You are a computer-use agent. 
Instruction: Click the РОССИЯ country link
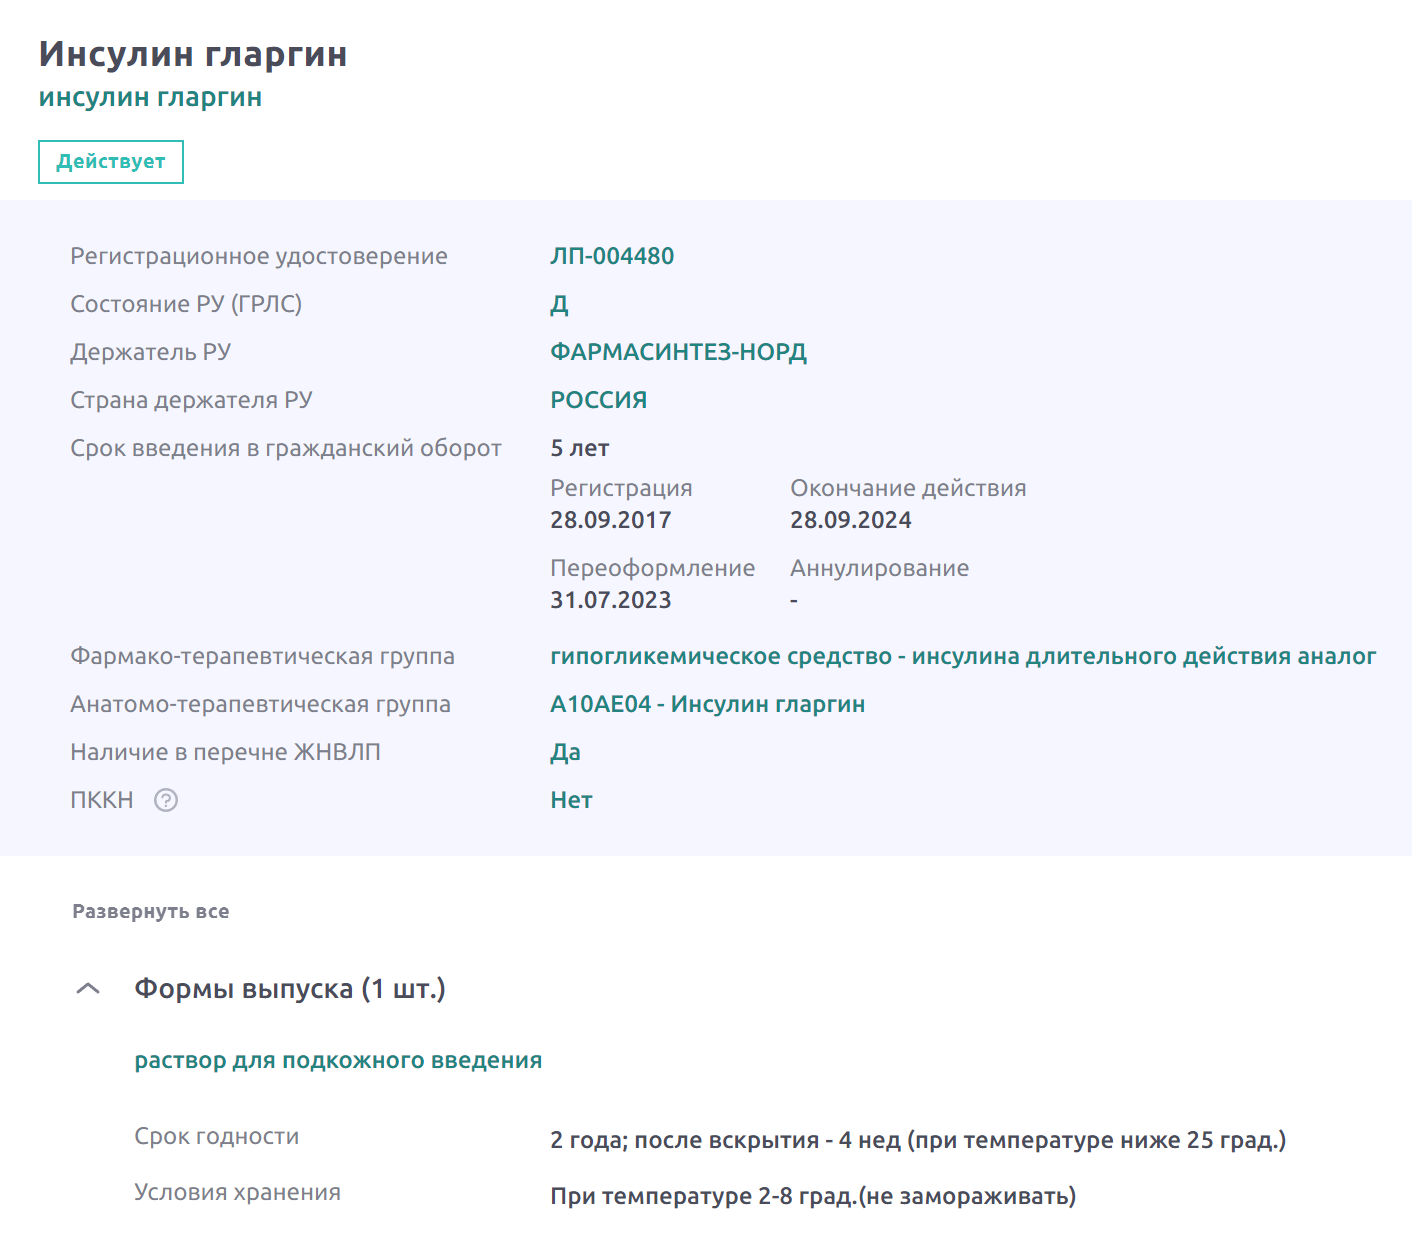[598, 400]
